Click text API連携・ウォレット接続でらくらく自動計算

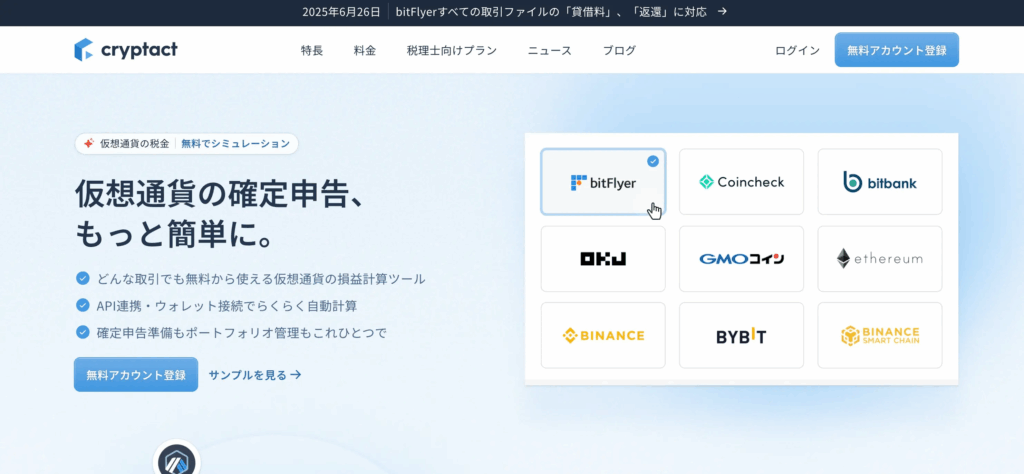tap(227, 306)
